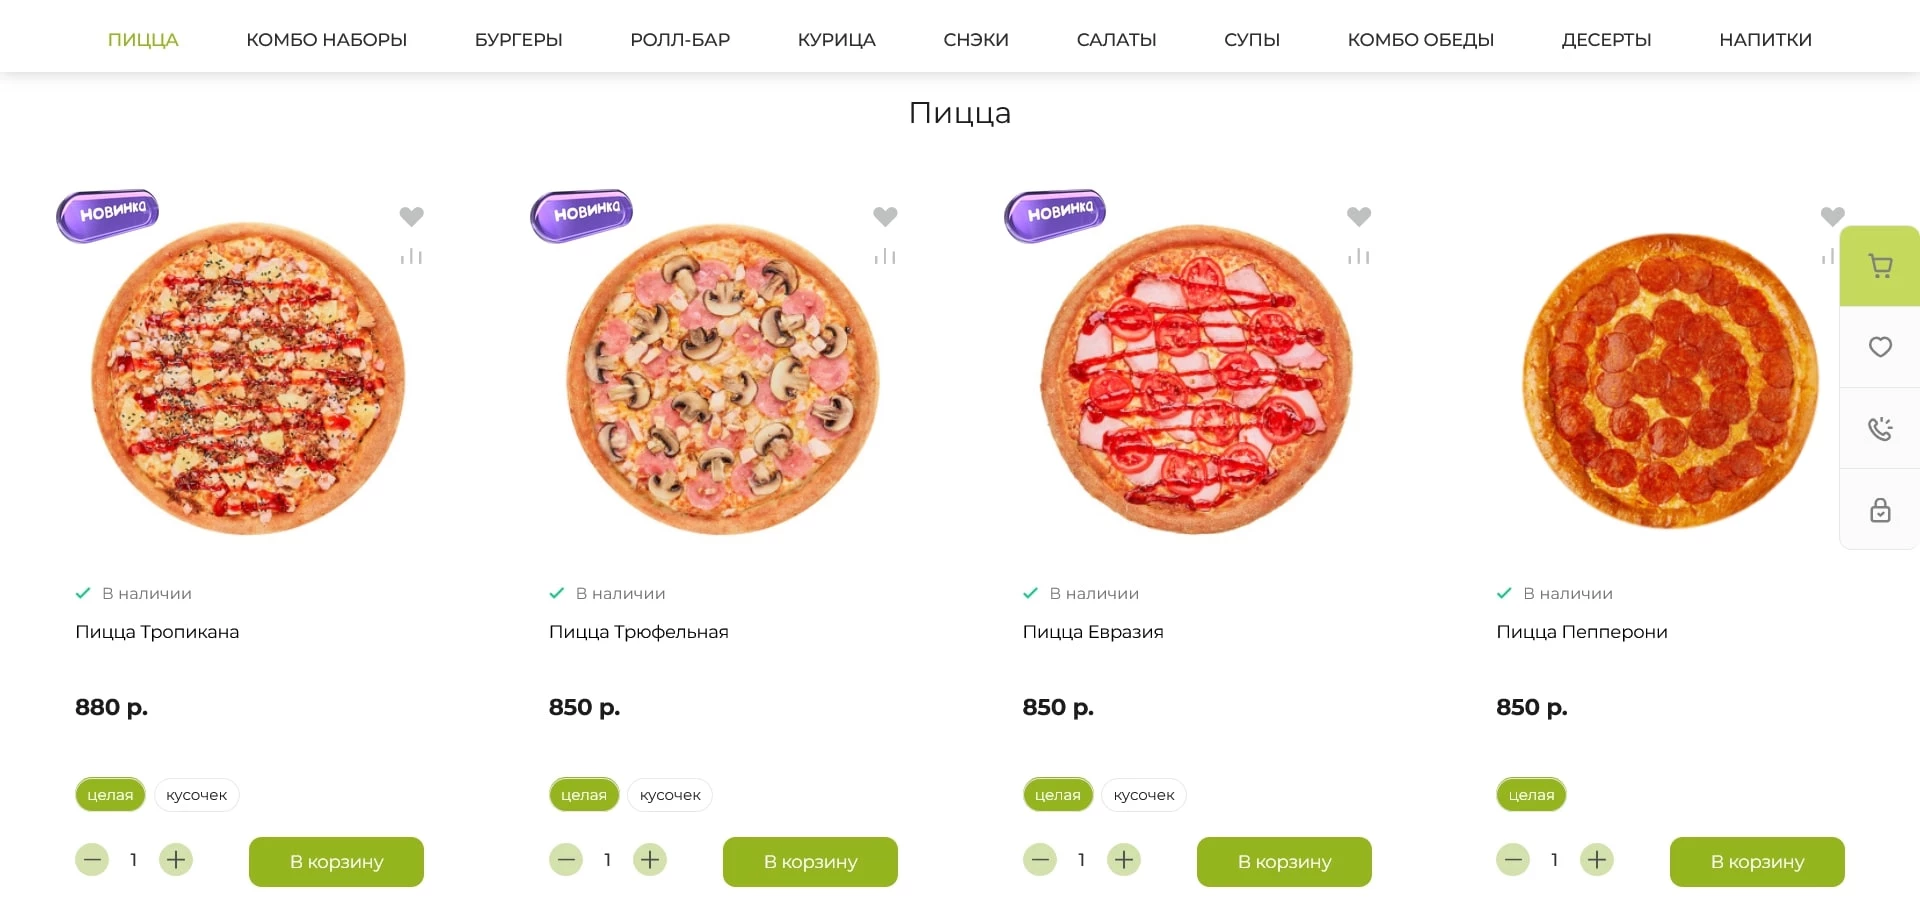Screen dimensions: 1920x913
Task: Add Пицца Тропикана to favorites
Action: (x=411, y=216)
